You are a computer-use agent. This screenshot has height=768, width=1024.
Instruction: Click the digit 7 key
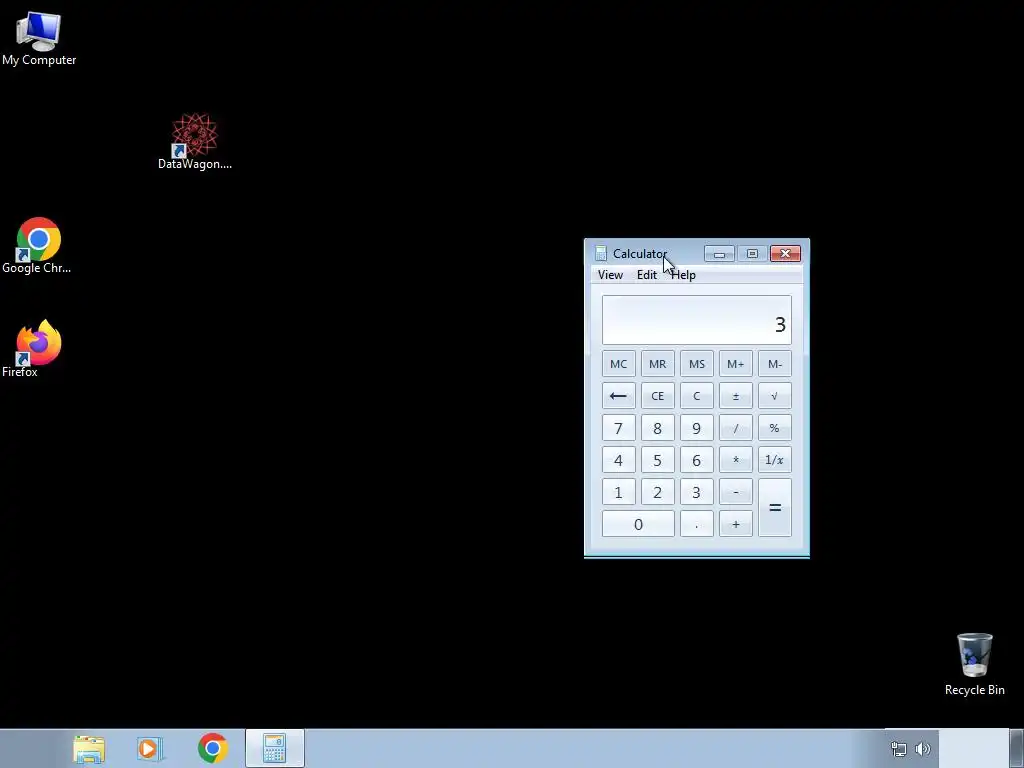coord(618,428)
